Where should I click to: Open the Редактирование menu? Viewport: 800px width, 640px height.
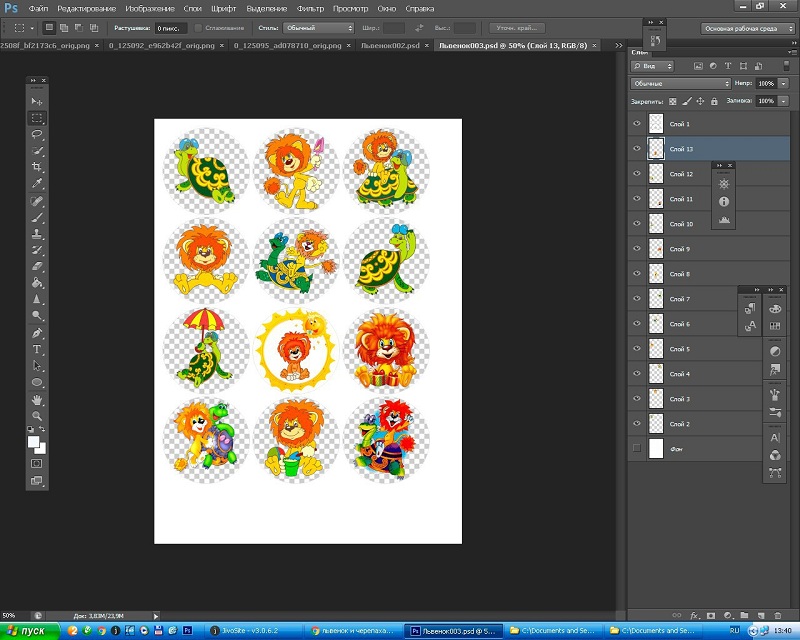coord(87,9)
